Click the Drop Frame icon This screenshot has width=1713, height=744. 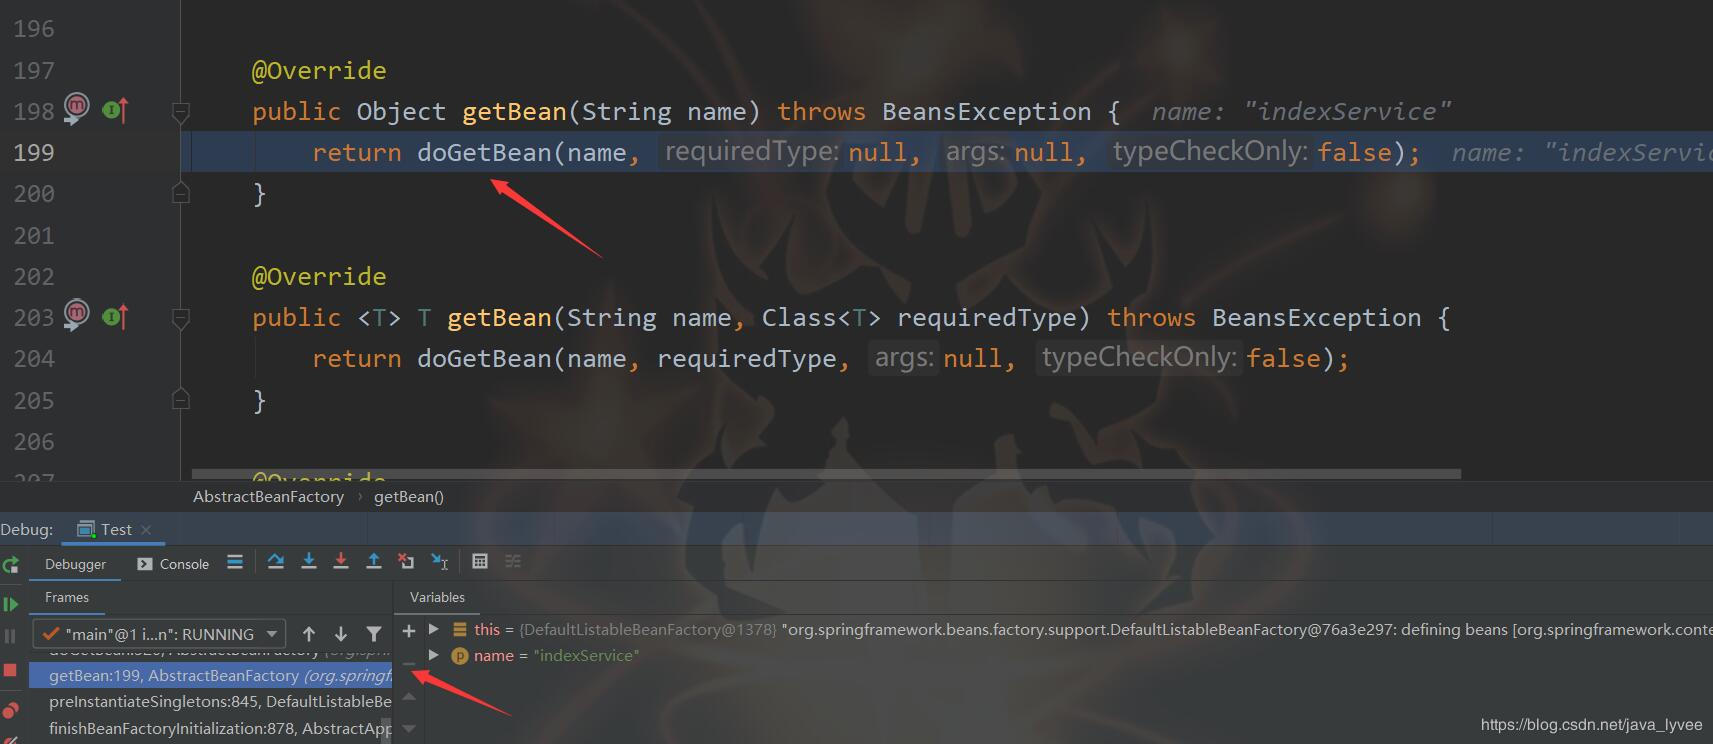[x=406, y=562]
